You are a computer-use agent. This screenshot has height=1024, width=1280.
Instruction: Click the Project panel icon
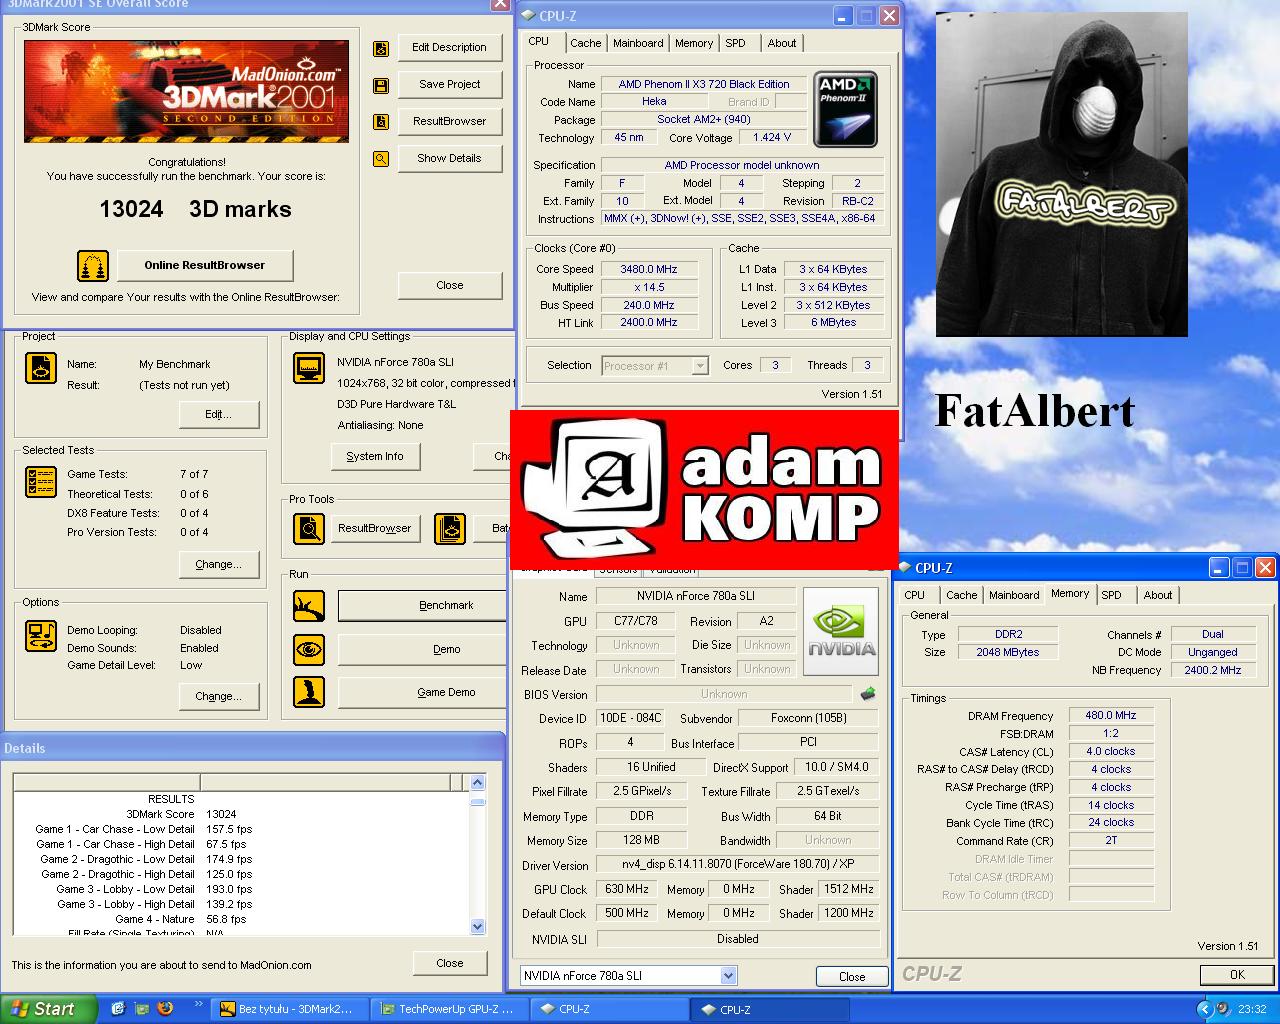point(41,368)
